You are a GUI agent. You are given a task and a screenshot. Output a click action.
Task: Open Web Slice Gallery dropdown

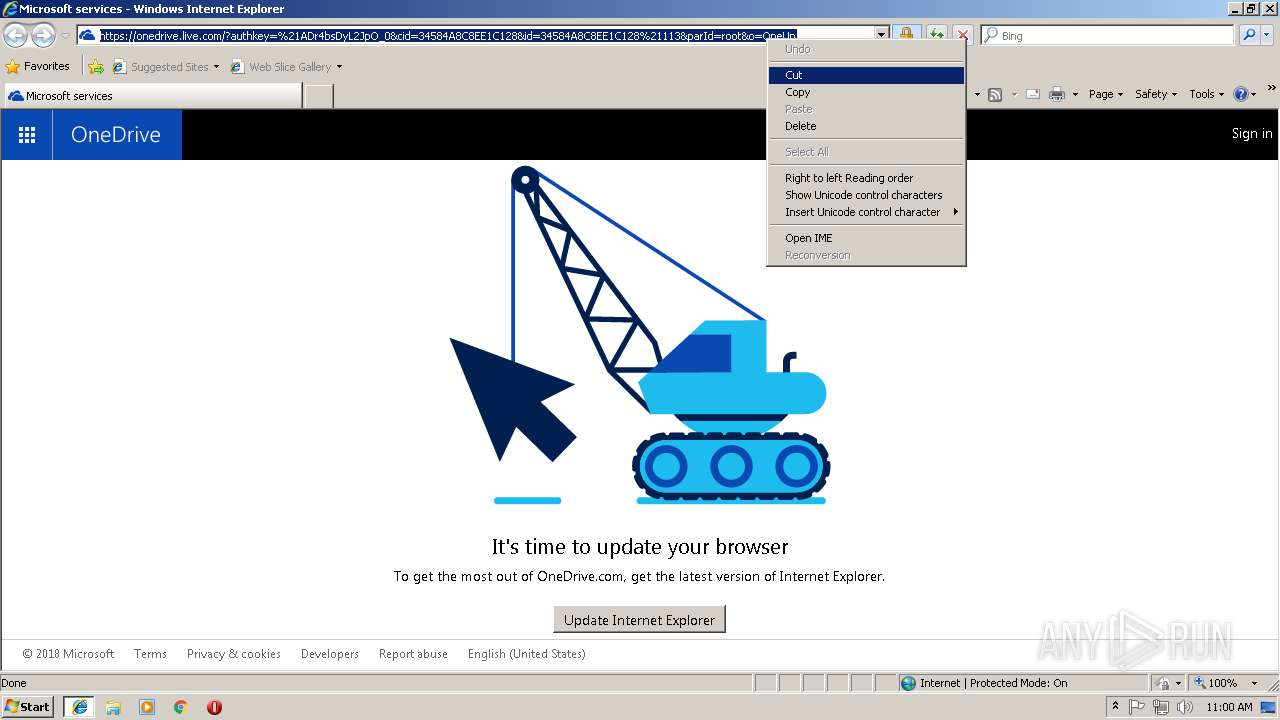point(287,67)
